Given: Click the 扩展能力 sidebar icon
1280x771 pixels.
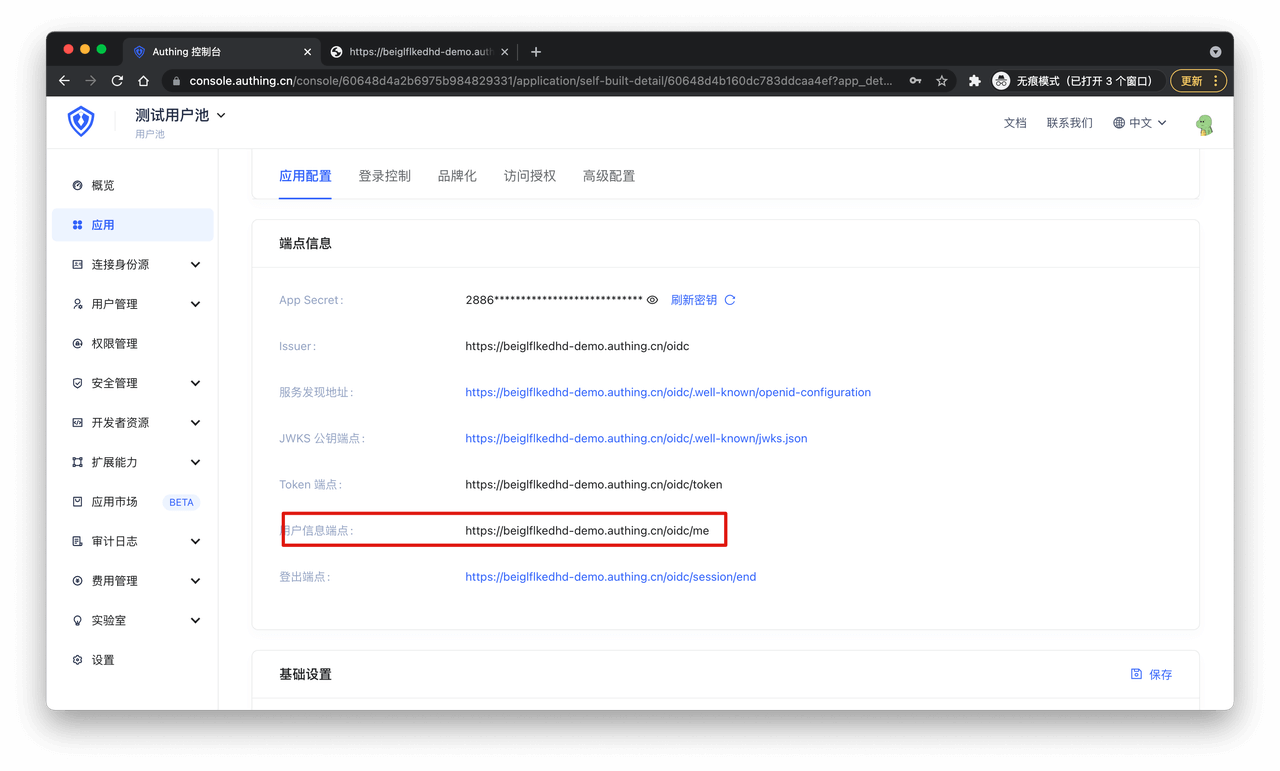Looking at the screenshot, I should coord(77,462).
